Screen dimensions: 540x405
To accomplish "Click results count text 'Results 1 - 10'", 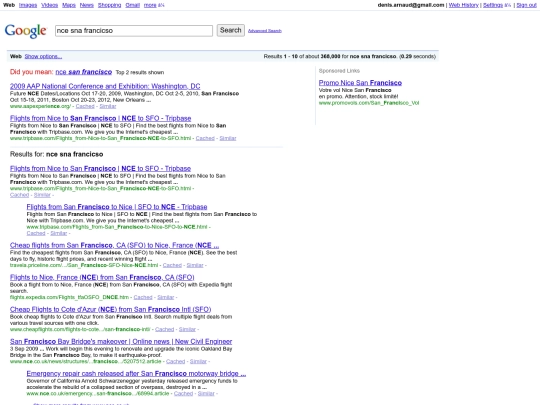I will pyautogui.click(x=281, y=56).
